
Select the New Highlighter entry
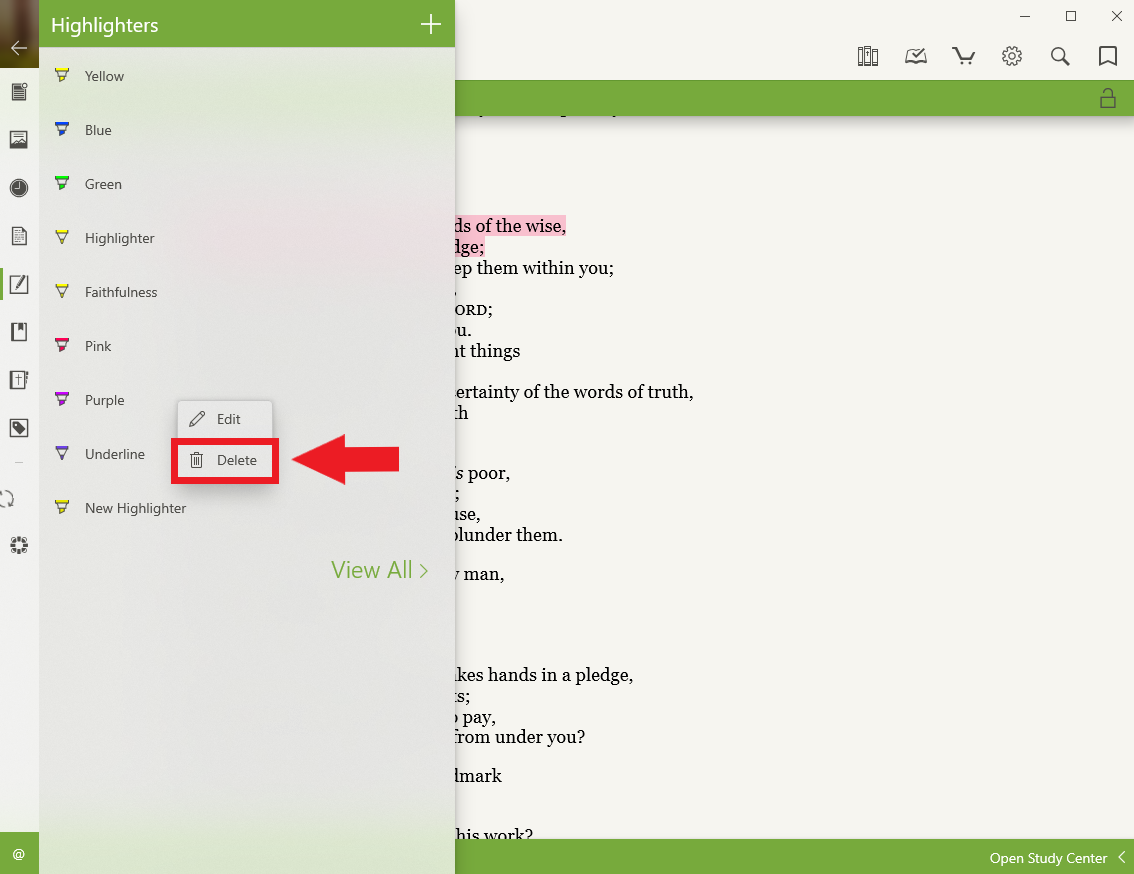pos(135,508)
